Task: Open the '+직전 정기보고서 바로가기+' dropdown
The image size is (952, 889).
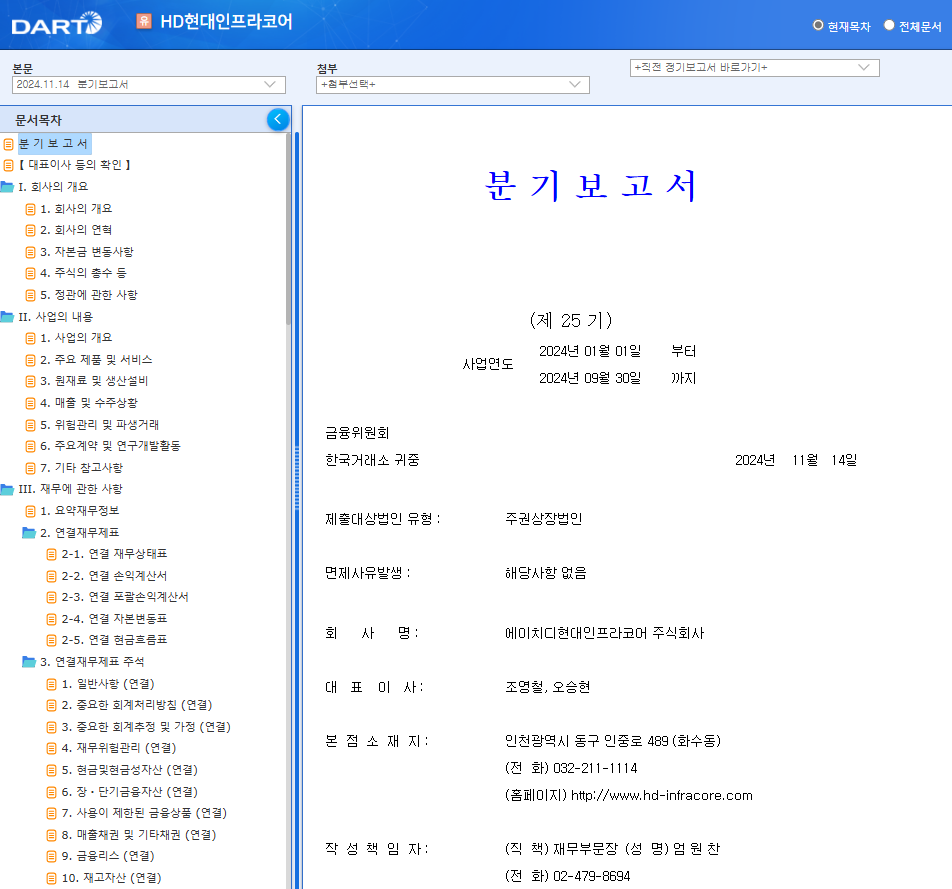Action: click(x=751, y=67)
